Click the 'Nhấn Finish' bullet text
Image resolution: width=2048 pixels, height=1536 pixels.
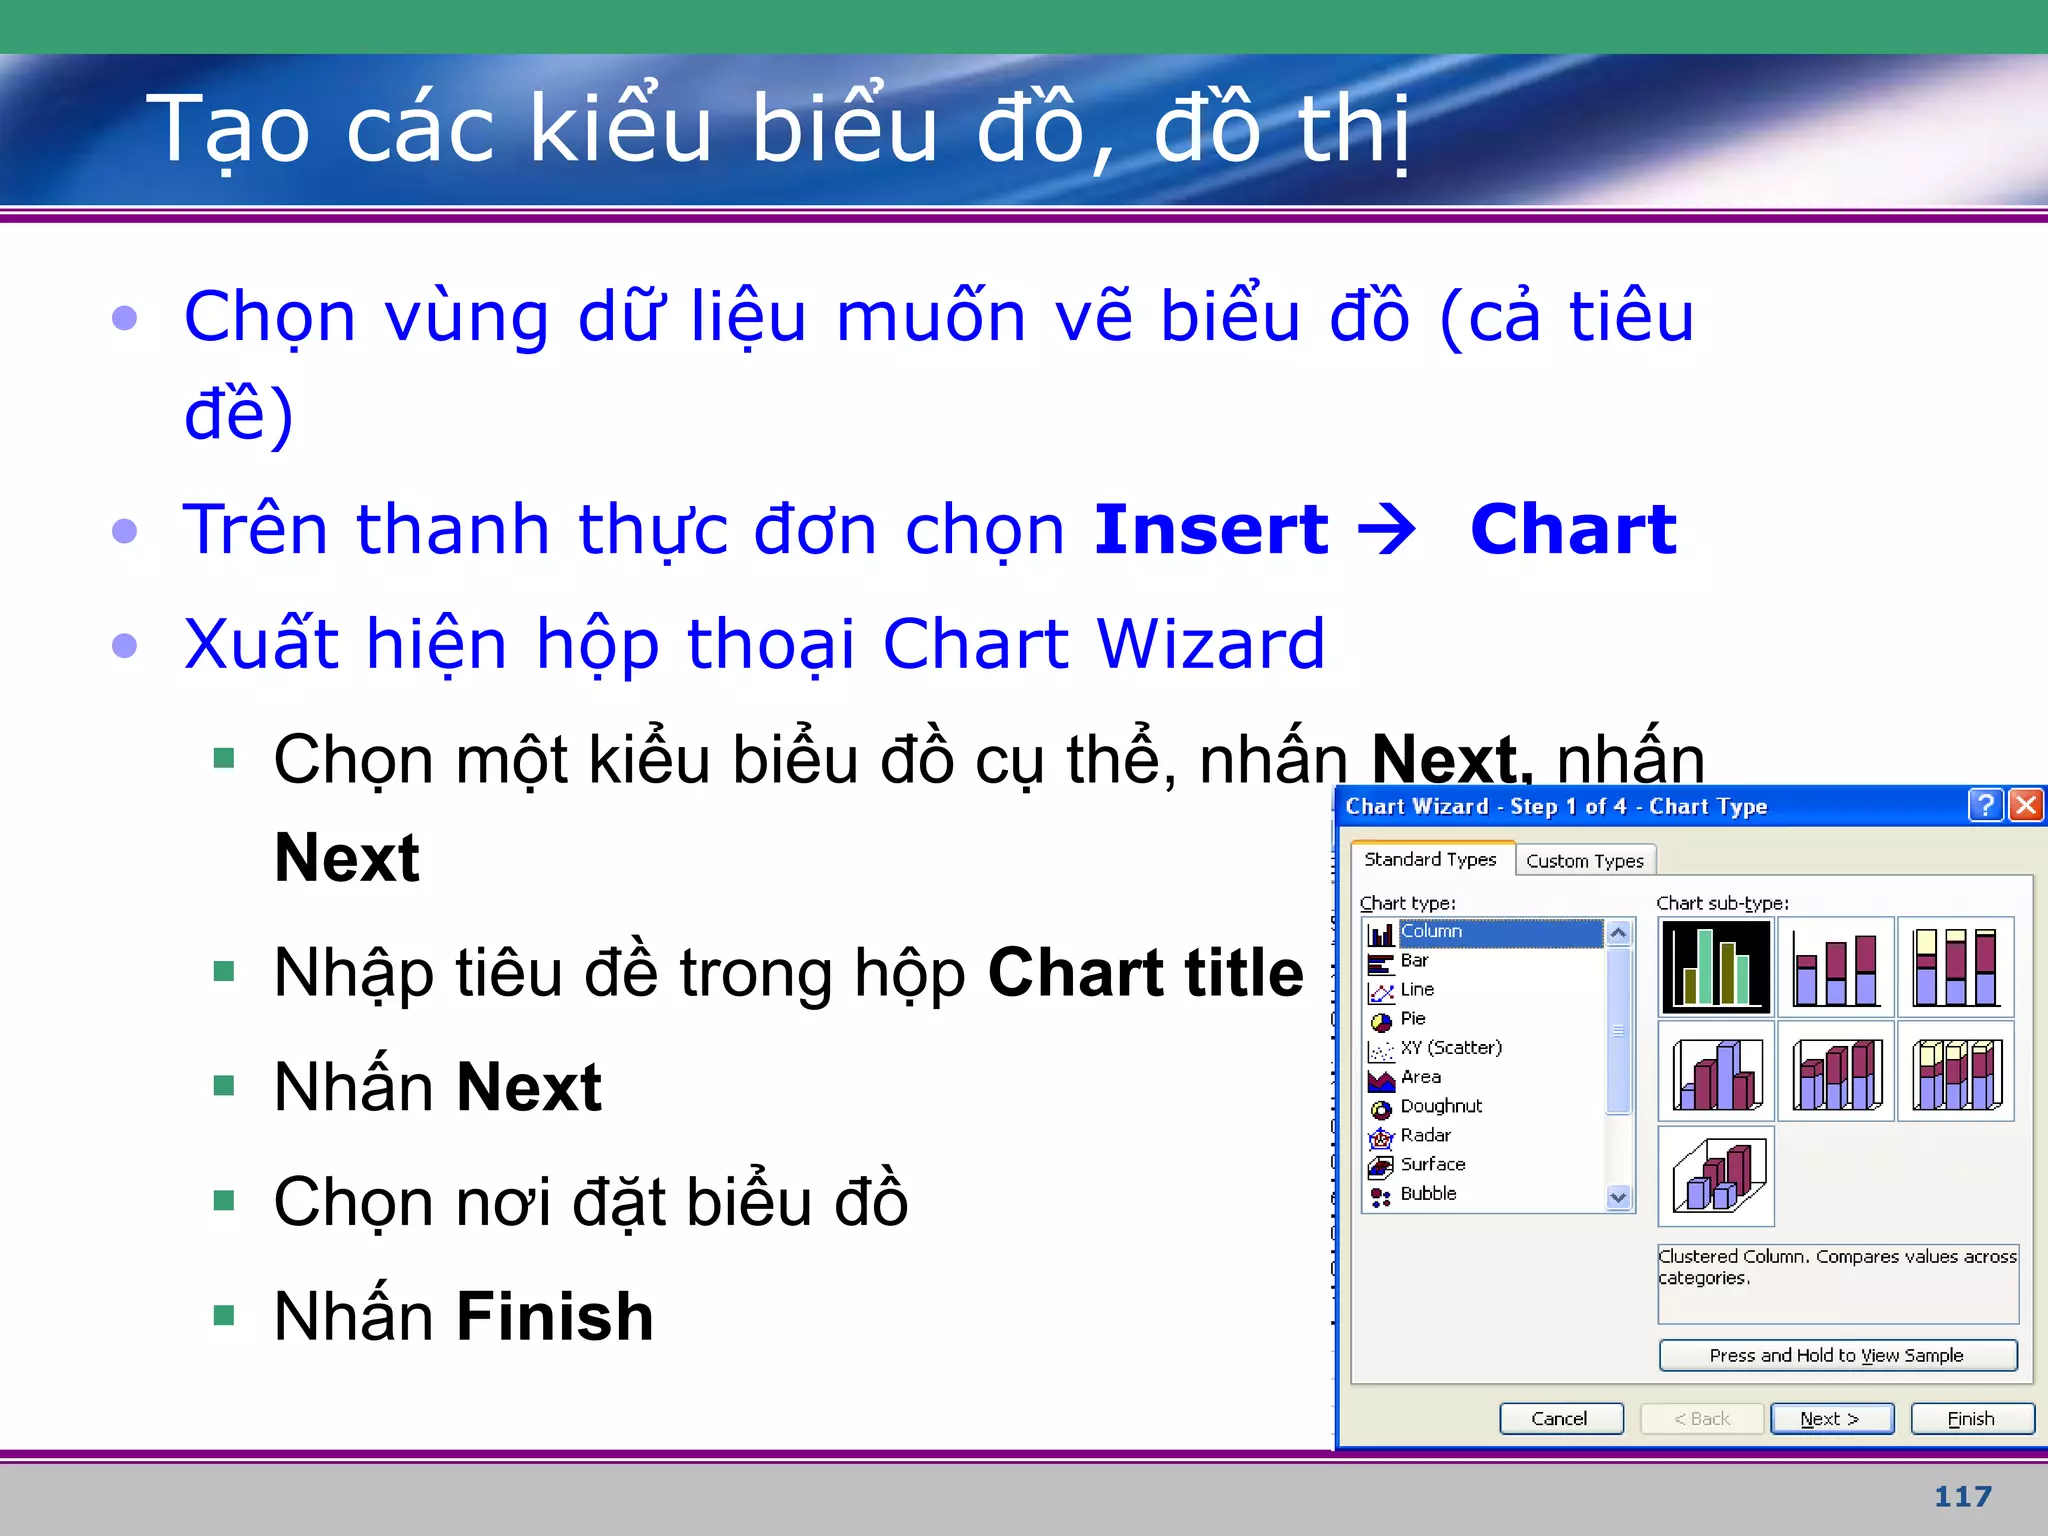point(464,1316)
